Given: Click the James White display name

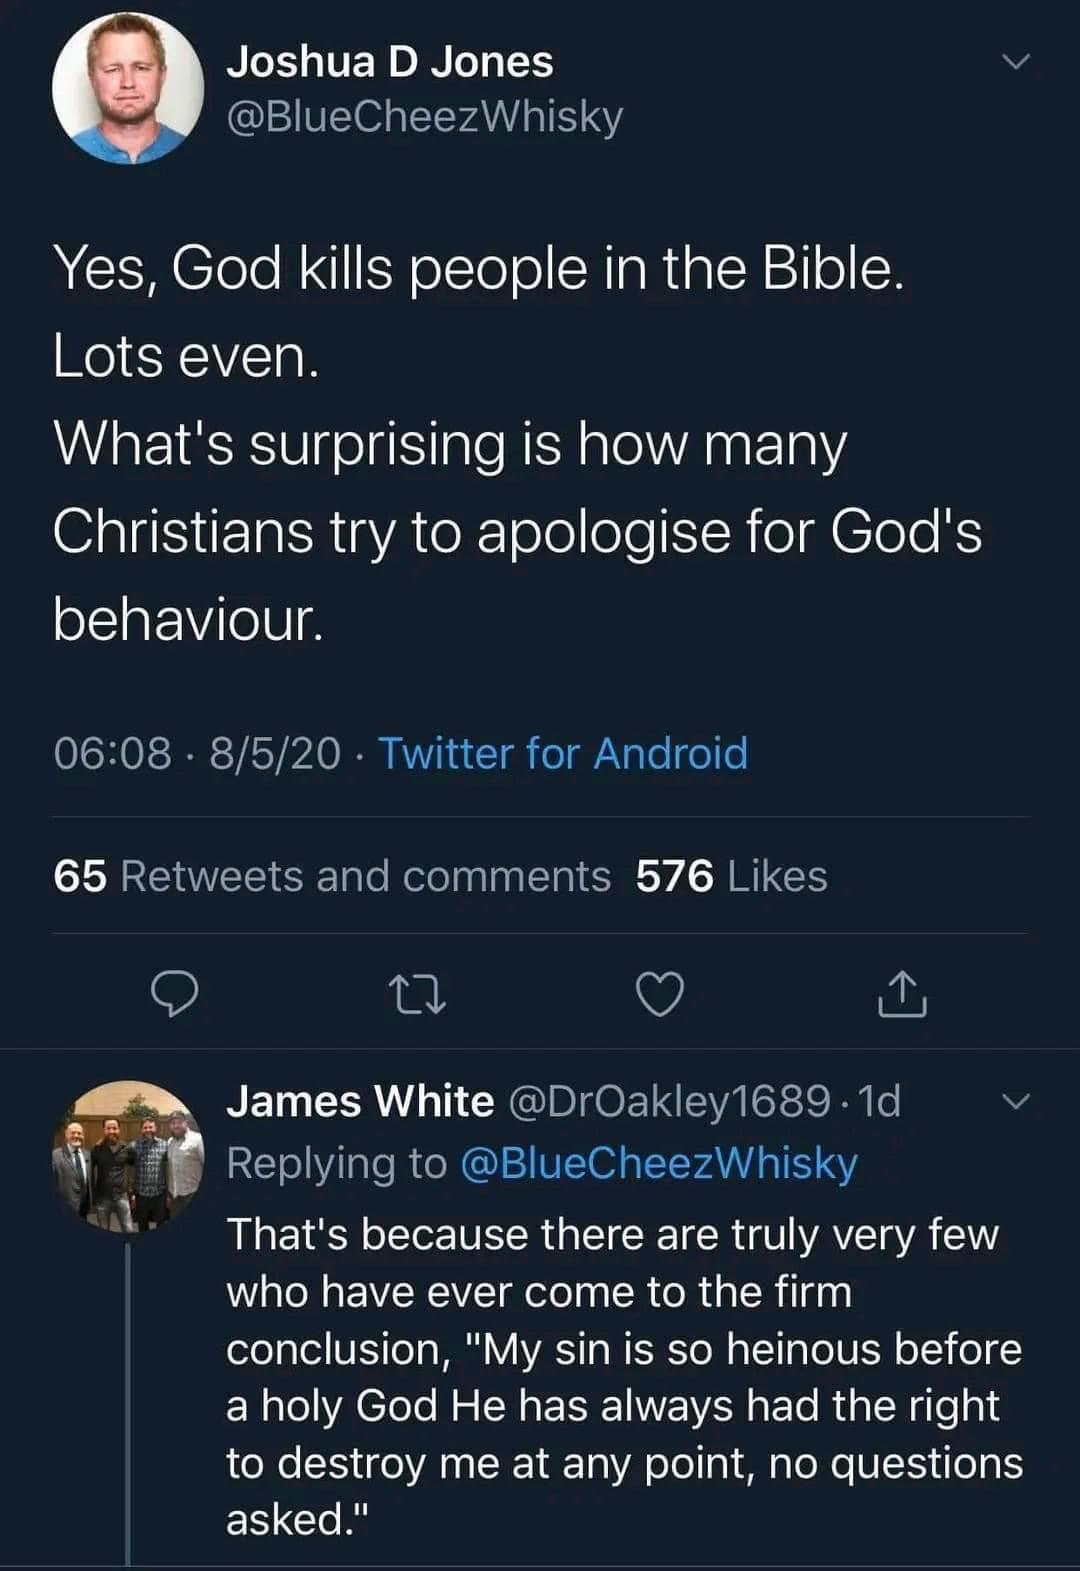Looking at the screenshot, I should tap(360, 1101).
